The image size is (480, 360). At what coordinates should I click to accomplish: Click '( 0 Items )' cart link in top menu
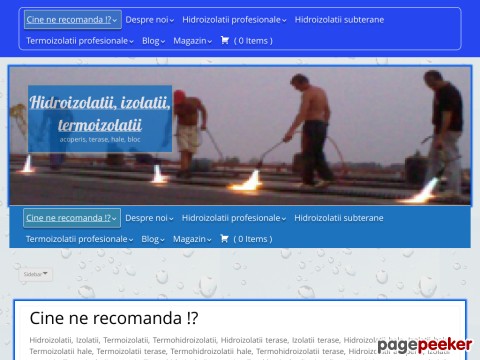click(253, 41)
